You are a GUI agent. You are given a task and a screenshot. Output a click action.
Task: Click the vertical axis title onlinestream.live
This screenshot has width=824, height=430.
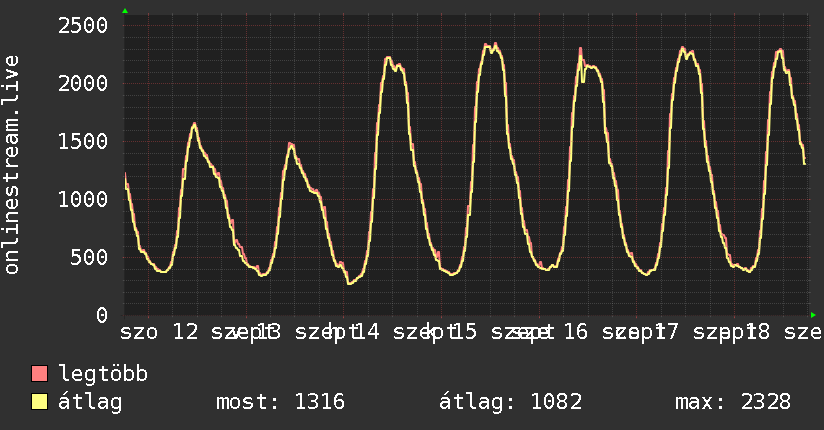click(x=11, y=165)
